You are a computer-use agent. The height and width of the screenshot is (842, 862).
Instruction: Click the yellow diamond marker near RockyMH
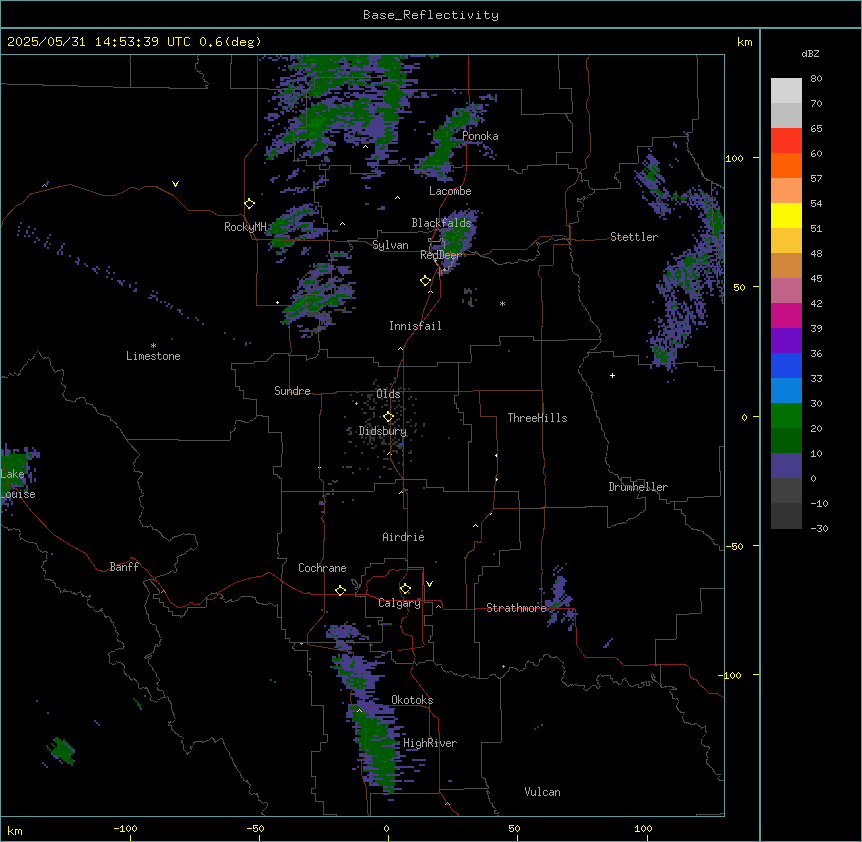coord(249,204)
